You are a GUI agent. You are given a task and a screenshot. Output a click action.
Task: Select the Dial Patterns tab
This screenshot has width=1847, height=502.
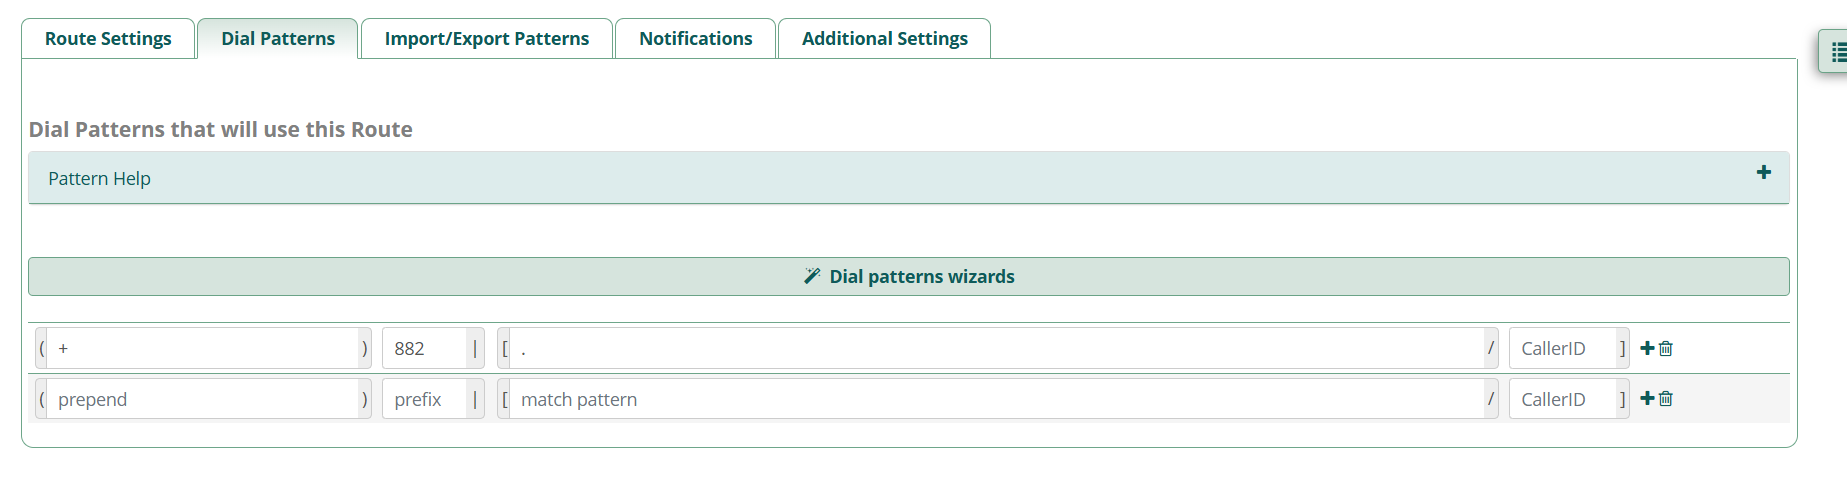pyautogui.click(x=278, y=39)
